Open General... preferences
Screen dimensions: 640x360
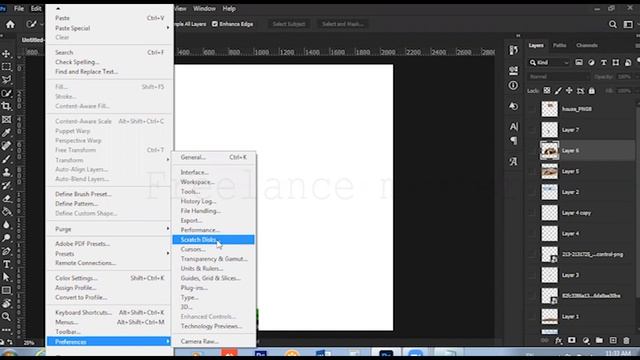tap(213, 157)
